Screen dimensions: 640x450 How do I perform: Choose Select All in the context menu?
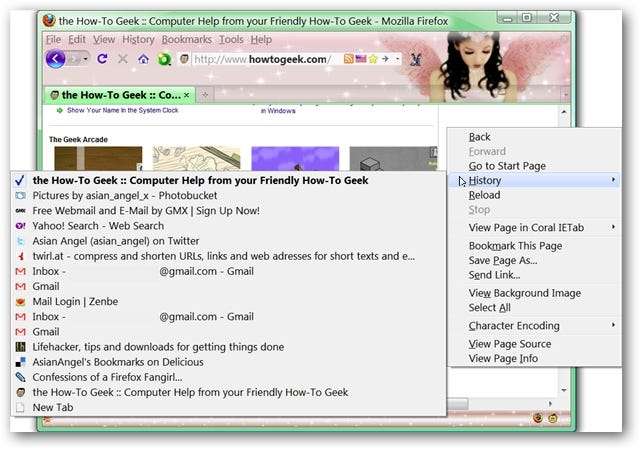coord(534,308)
